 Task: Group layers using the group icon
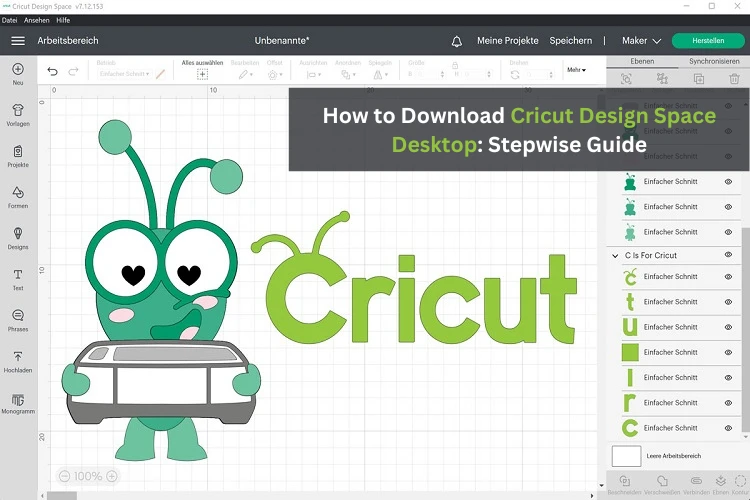pyautogui.click(x=626, y=78)
